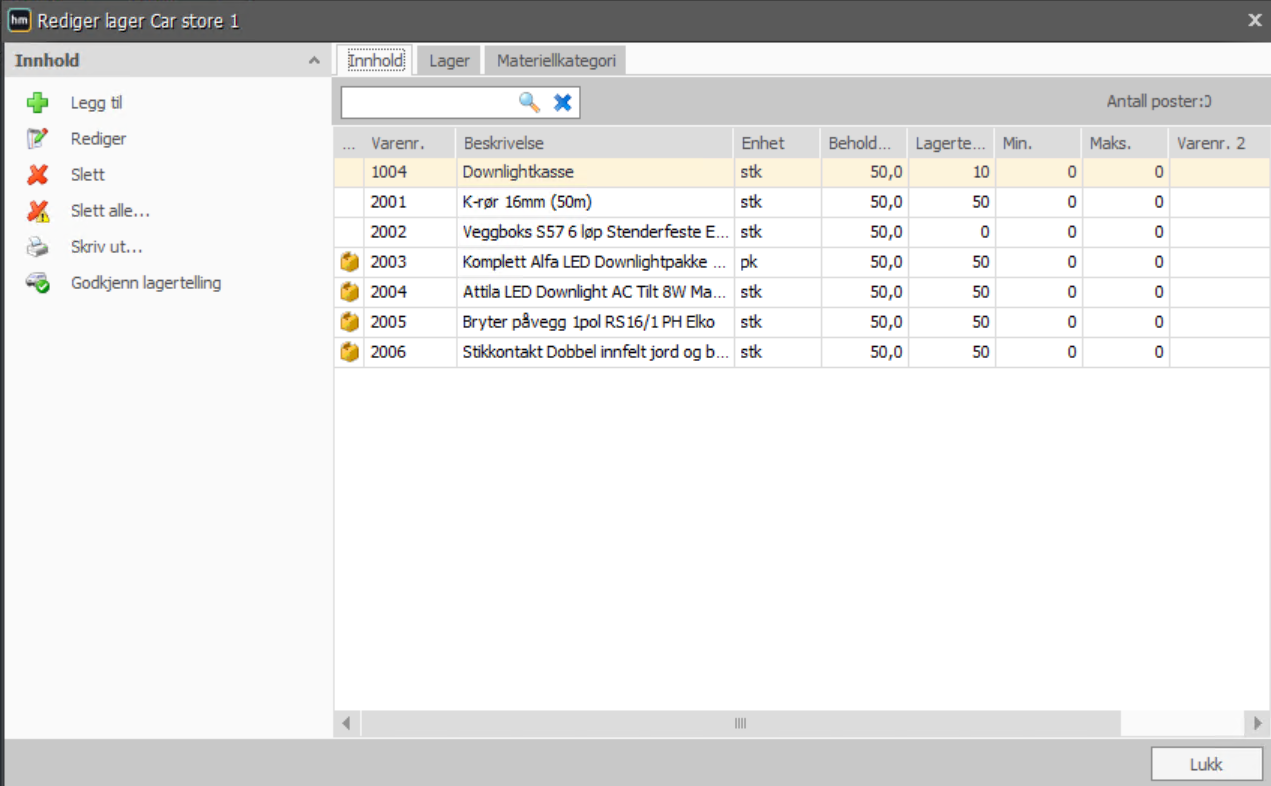Image resolution: width=1271 pixels, height=786 pixels.
Task: Sort by the Varenr. column header
Action: [409, 143]
